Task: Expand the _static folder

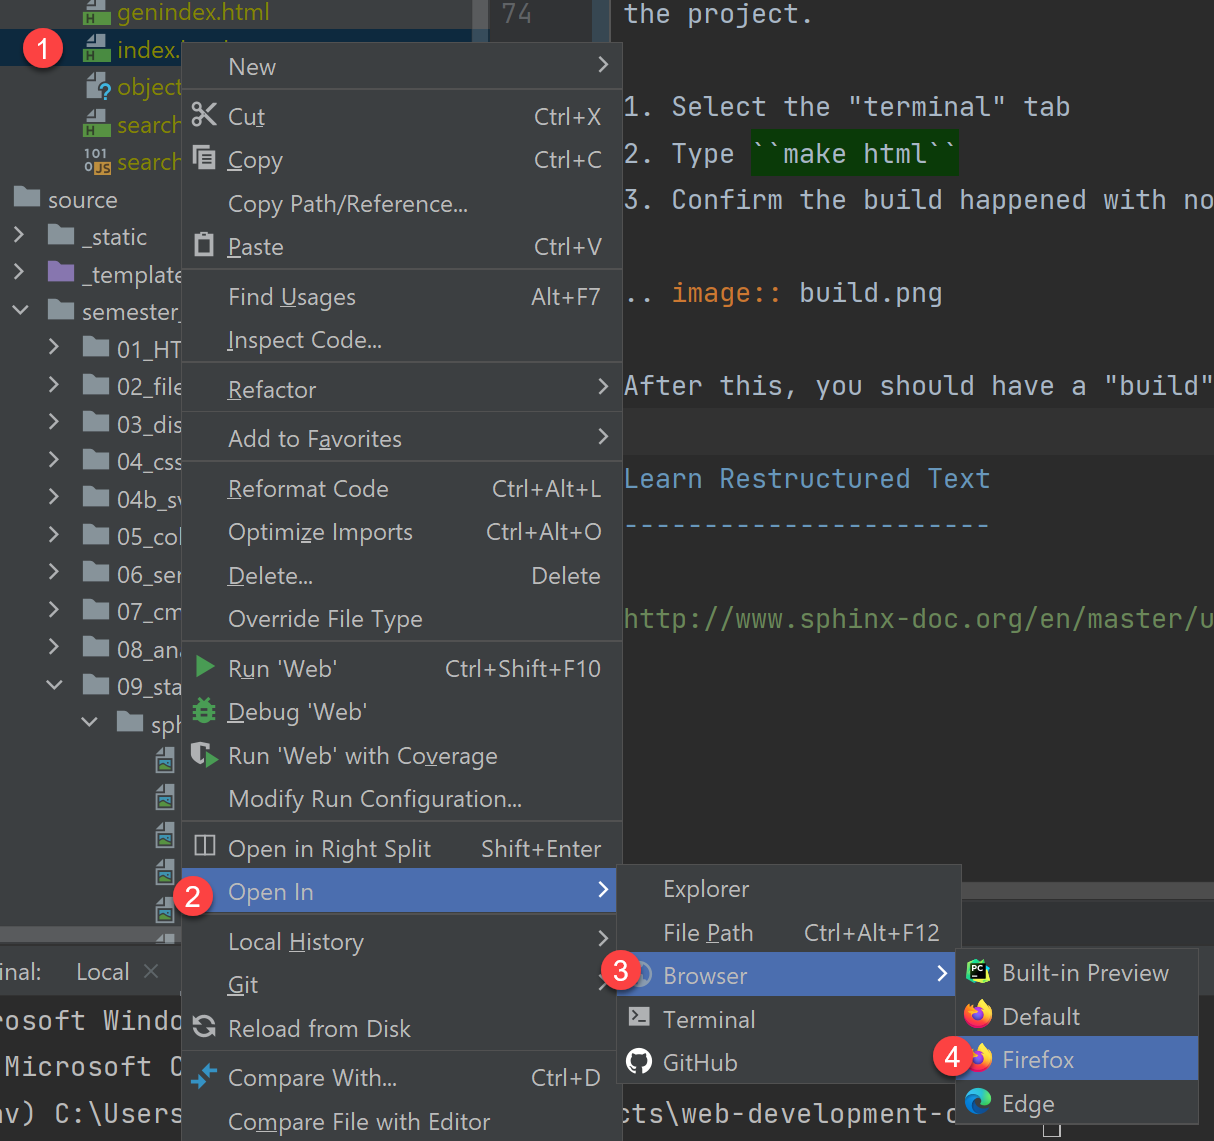Action: point(19,235)
